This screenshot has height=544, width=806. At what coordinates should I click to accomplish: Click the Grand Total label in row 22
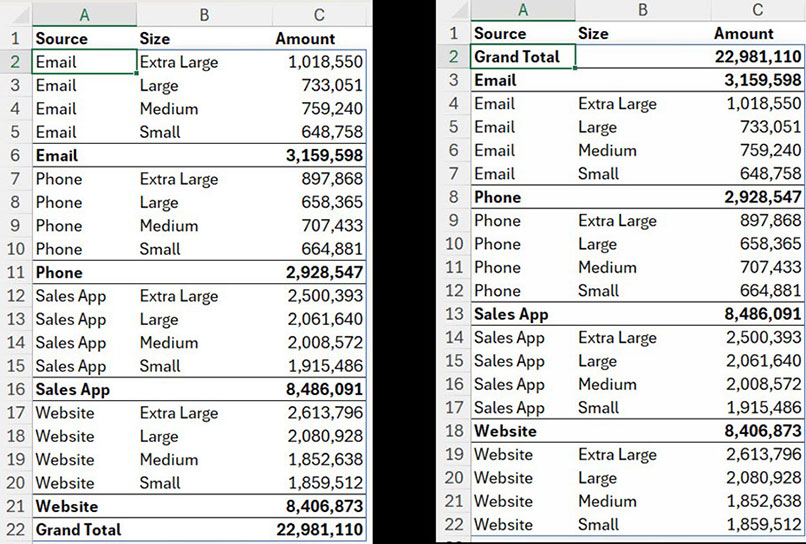(78, 530)
